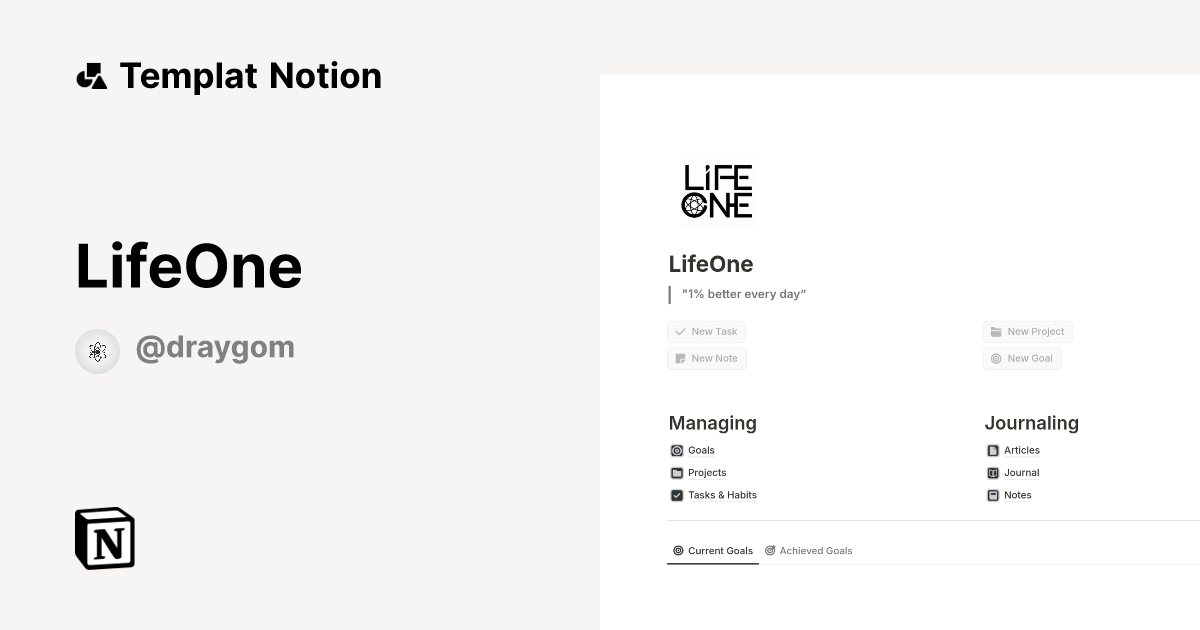Click the "1% better every day" quote
1200x630 pixels.
click(x=745, y=293)
